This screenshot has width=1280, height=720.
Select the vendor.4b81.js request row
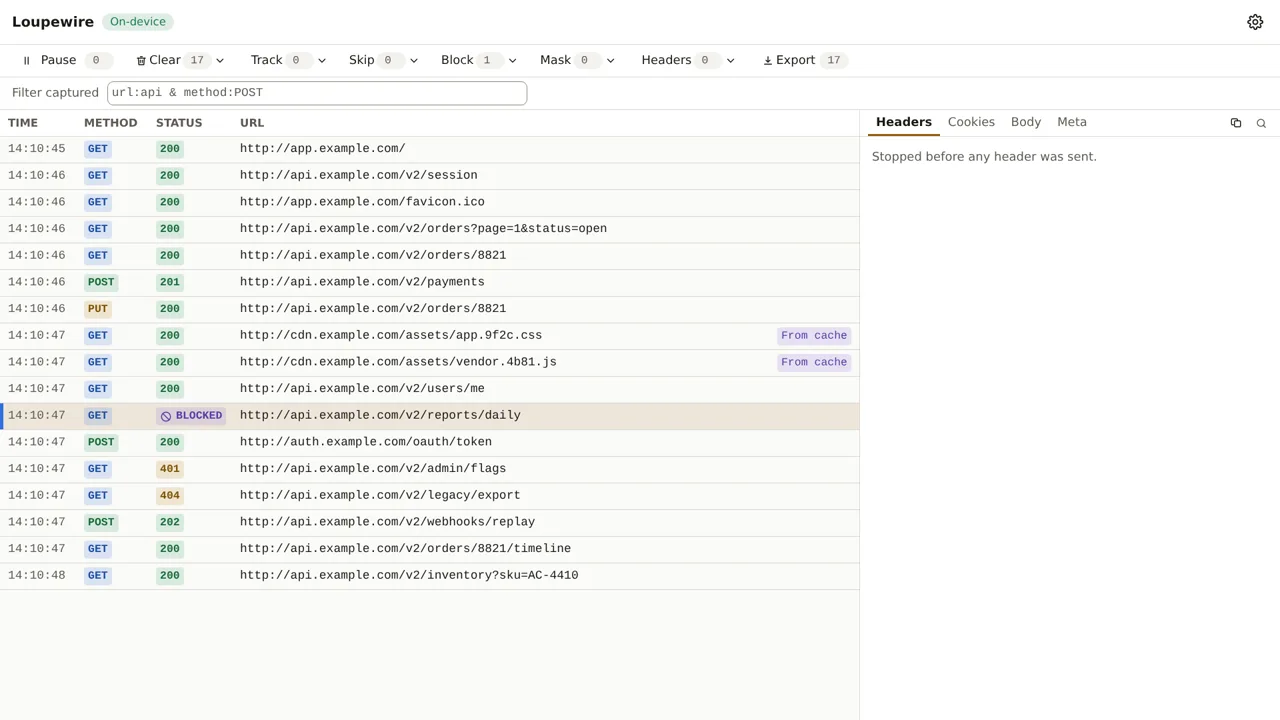pos(430,362)
